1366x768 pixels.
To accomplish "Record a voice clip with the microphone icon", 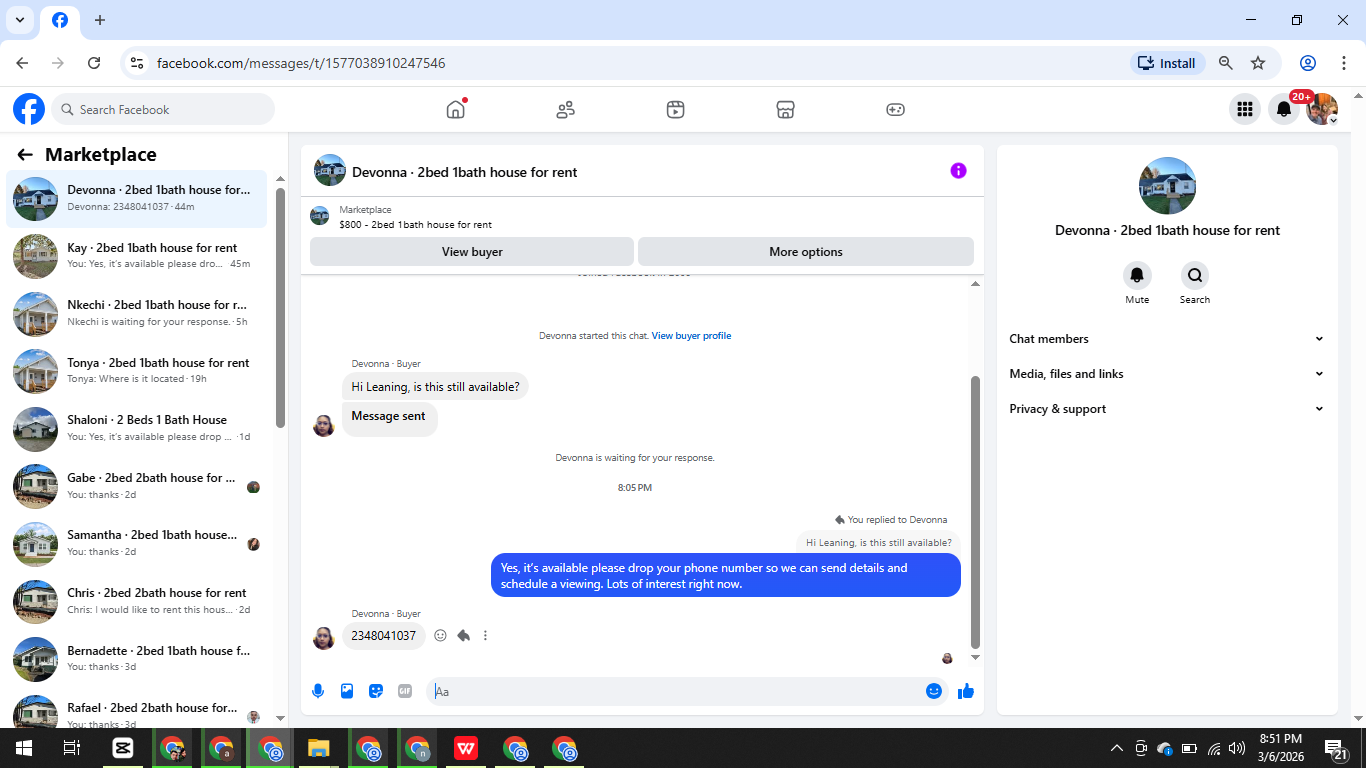I will [318, 691].
